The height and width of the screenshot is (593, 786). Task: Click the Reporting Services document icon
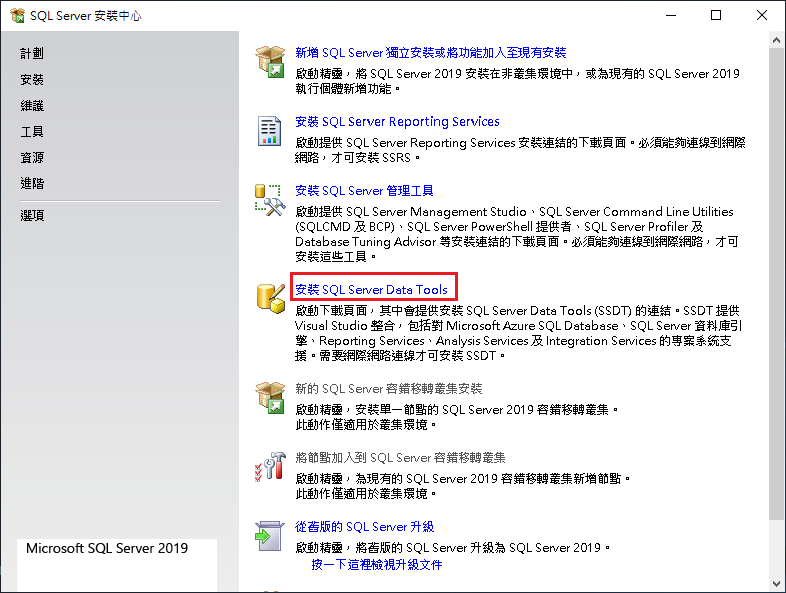[x=270, y=130]
